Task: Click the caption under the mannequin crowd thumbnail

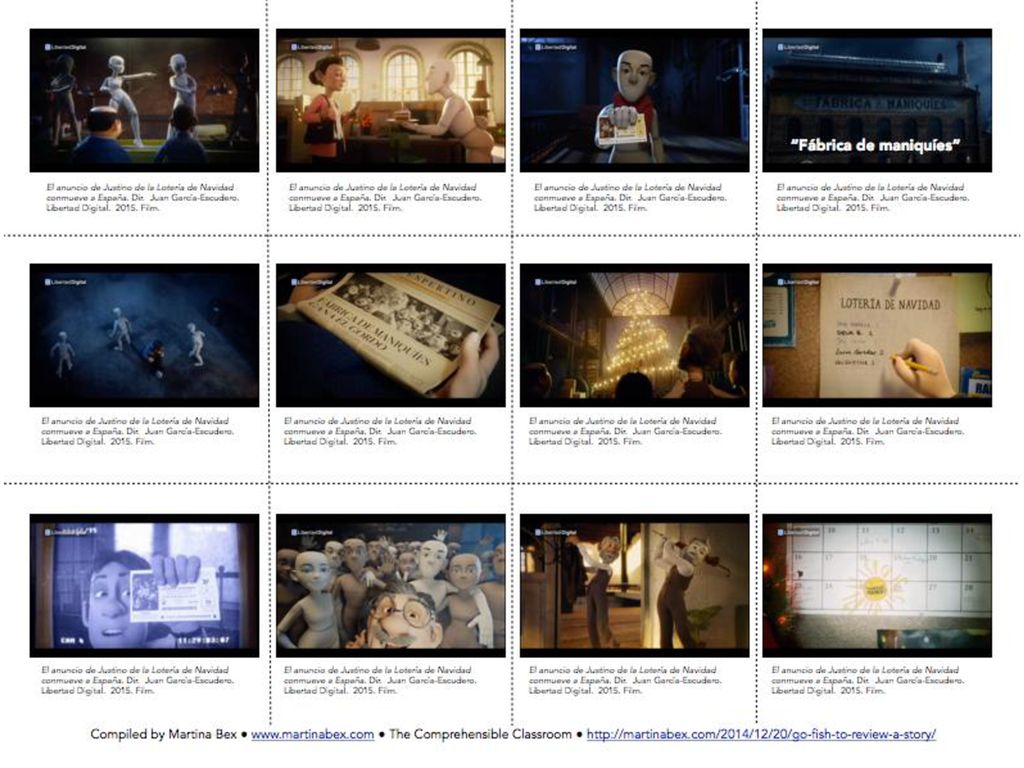Action: [380, 680]
